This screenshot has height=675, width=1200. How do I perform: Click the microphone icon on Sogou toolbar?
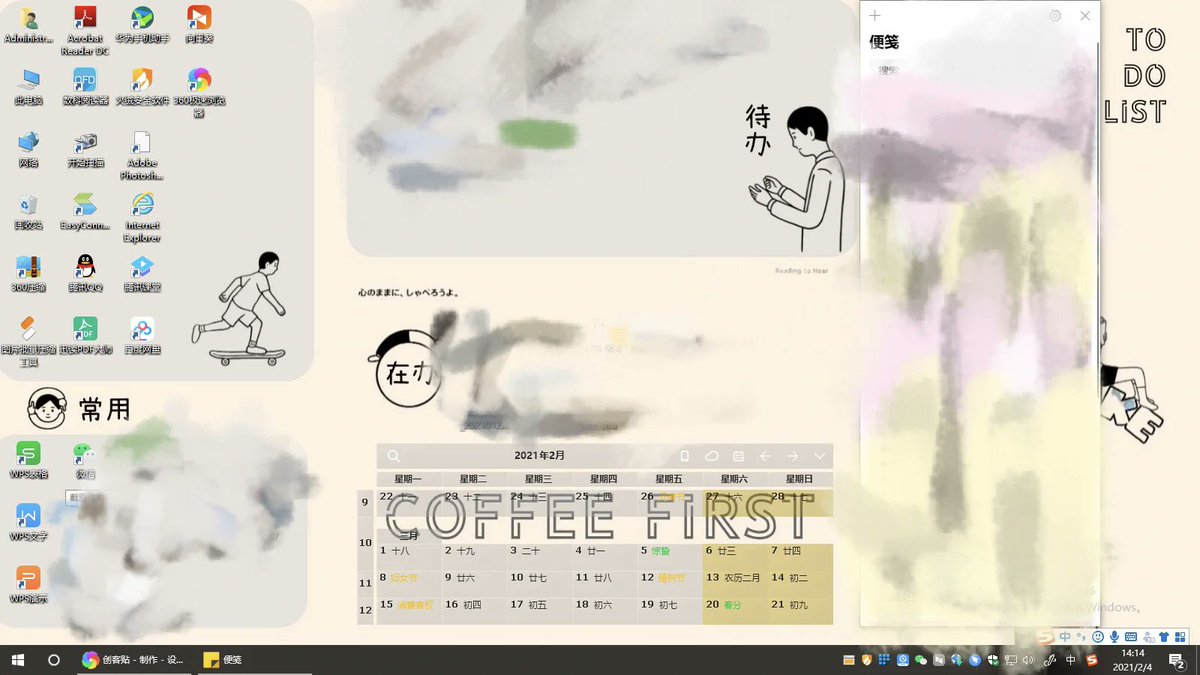tap(1114, 636)
